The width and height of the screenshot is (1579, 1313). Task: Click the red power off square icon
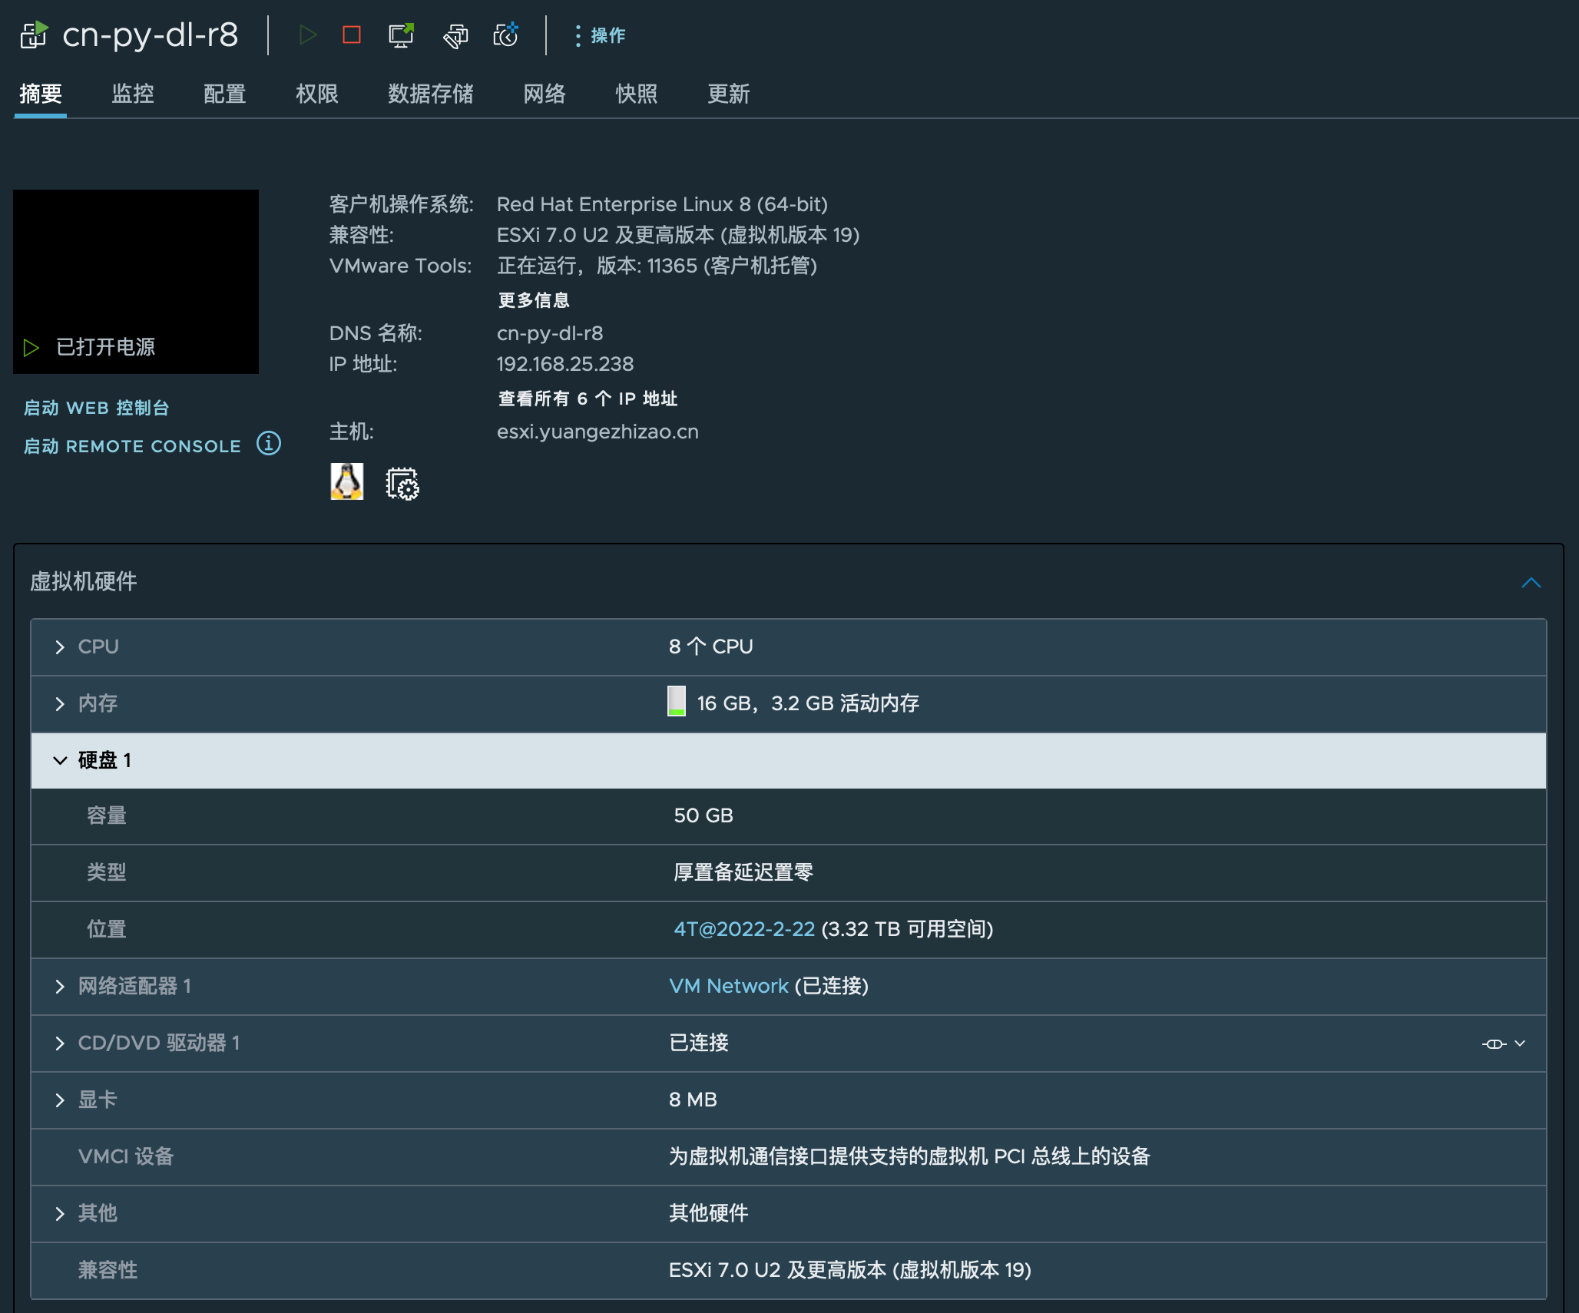[x=352, y=35]
